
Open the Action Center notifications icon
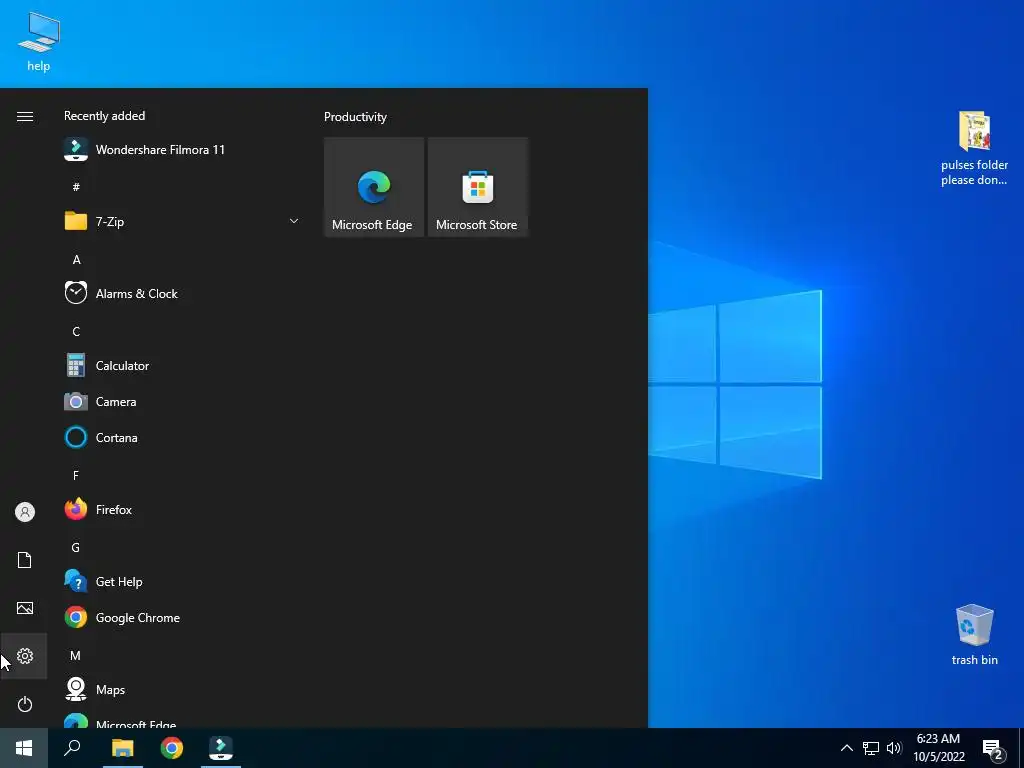(x=993, y=748)
